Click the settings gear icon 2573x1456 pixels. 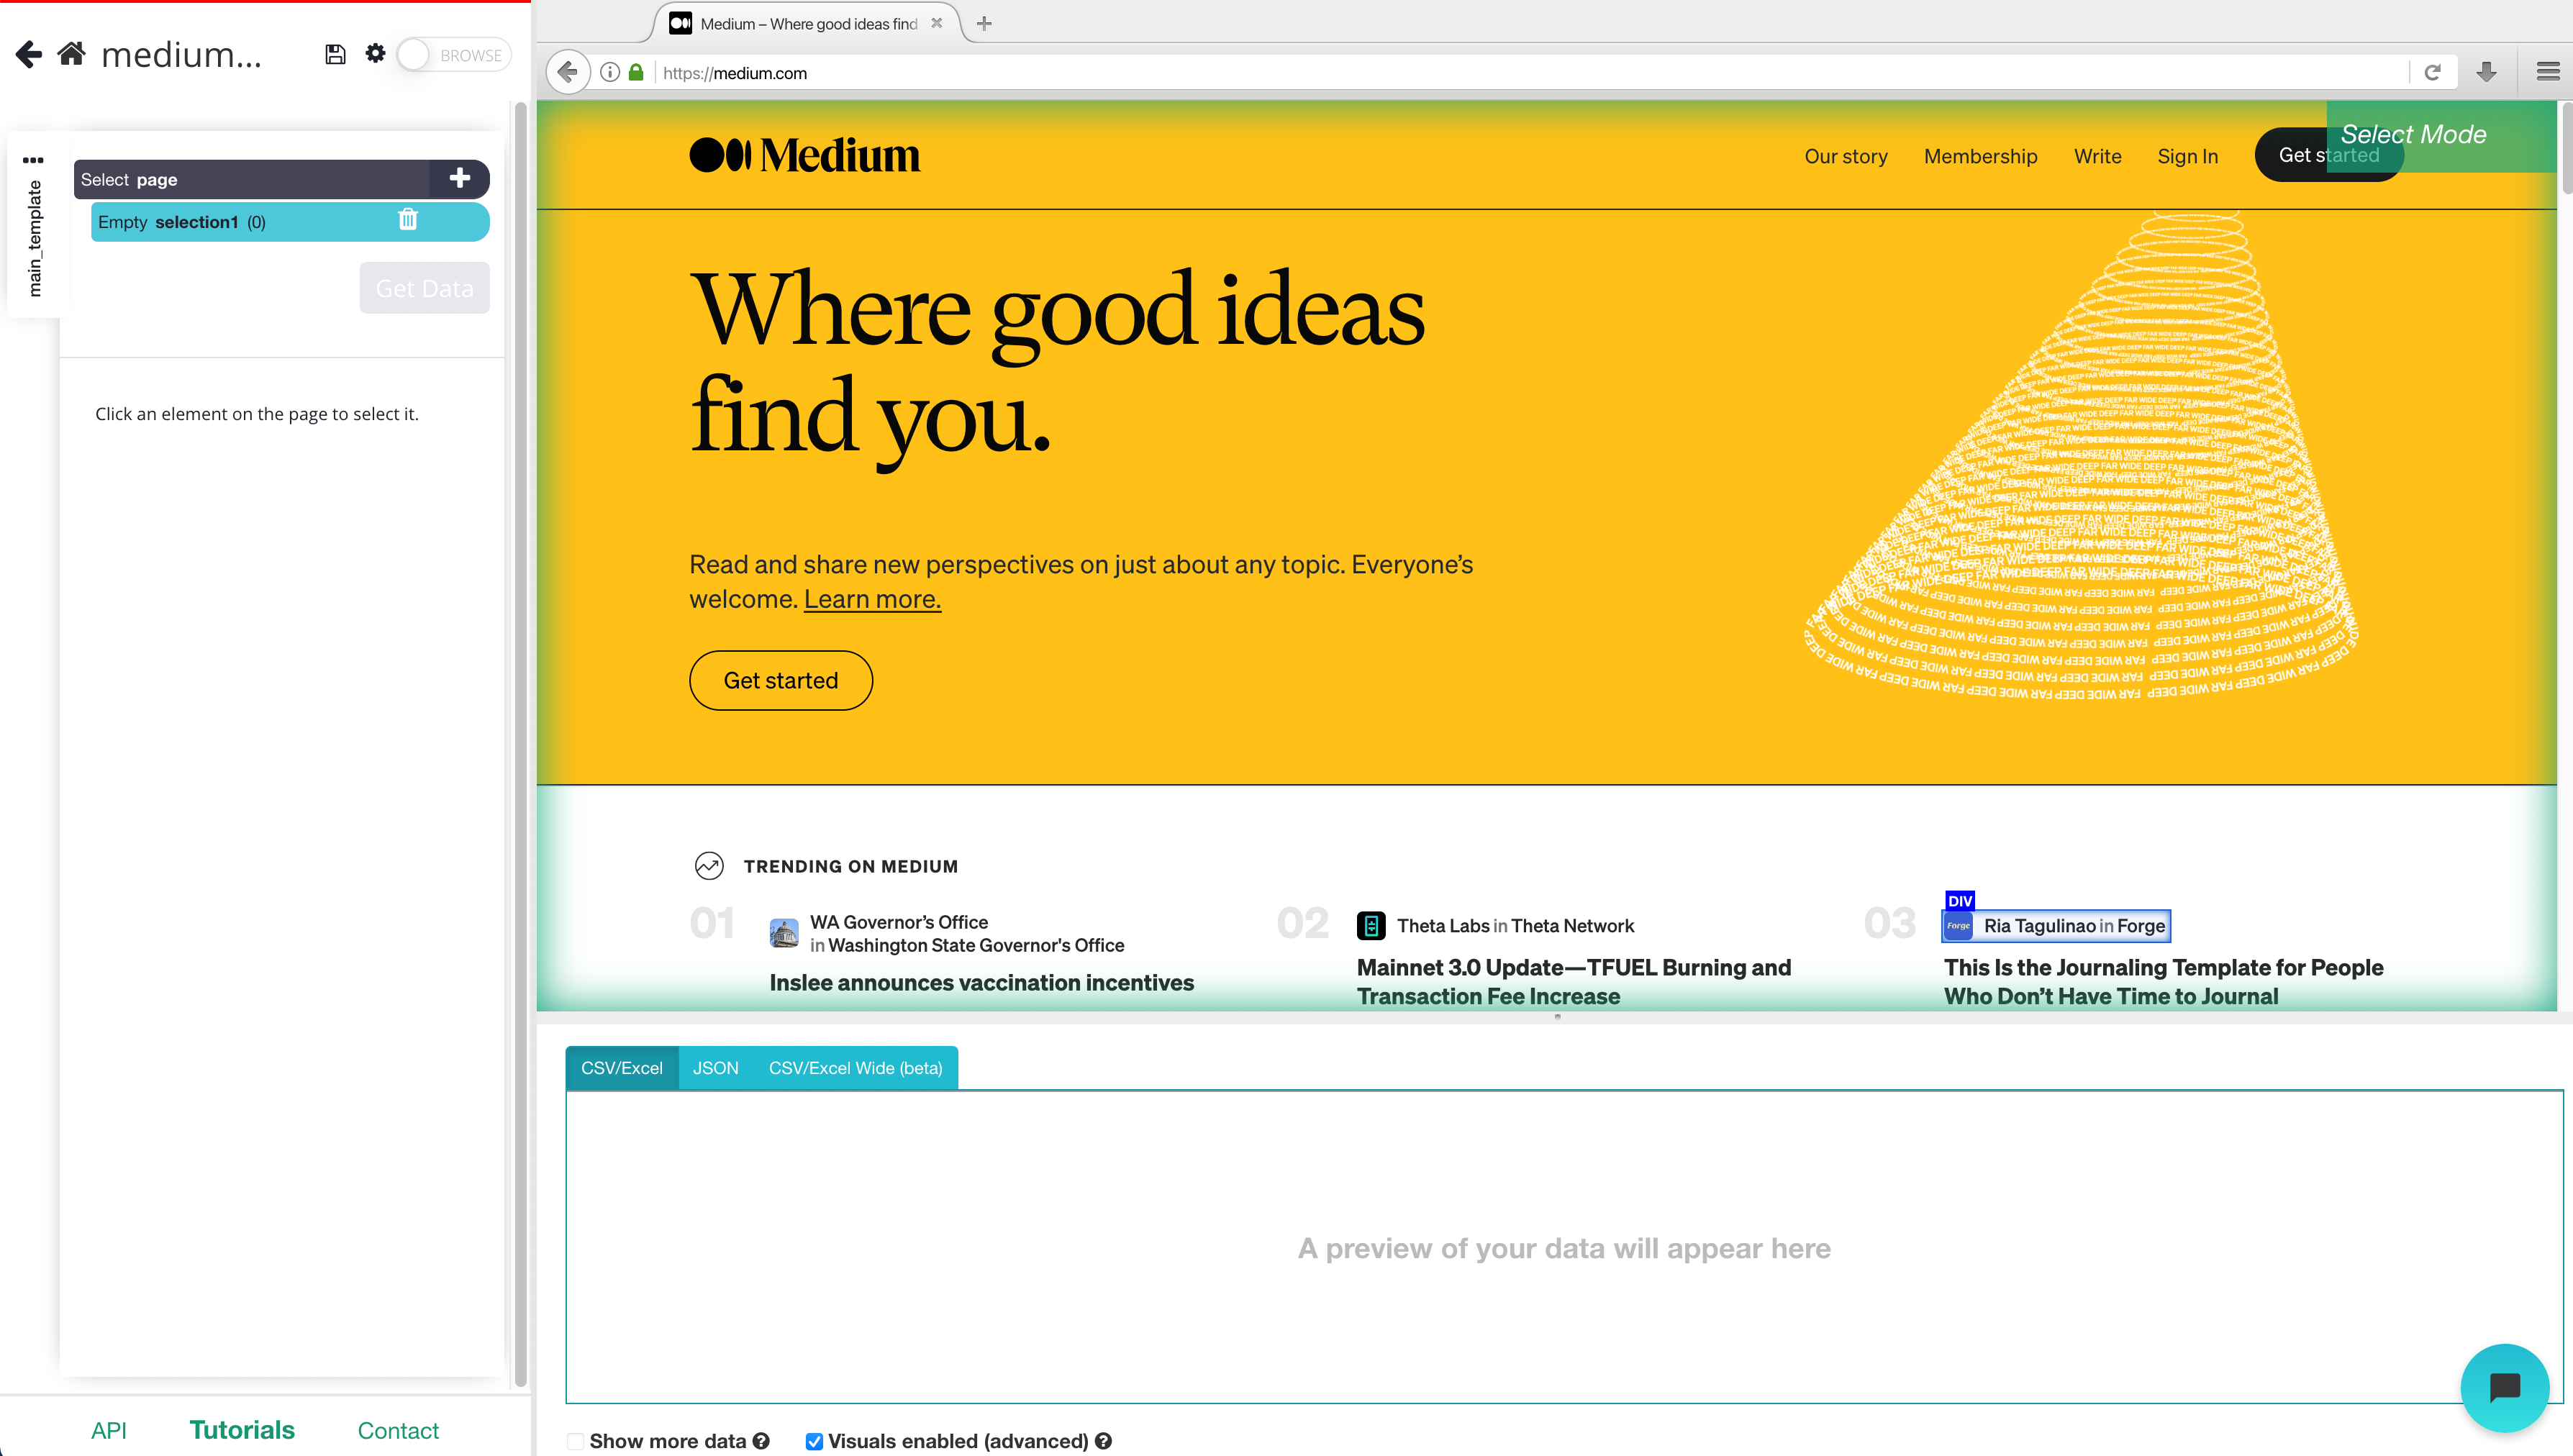[375, 53]
